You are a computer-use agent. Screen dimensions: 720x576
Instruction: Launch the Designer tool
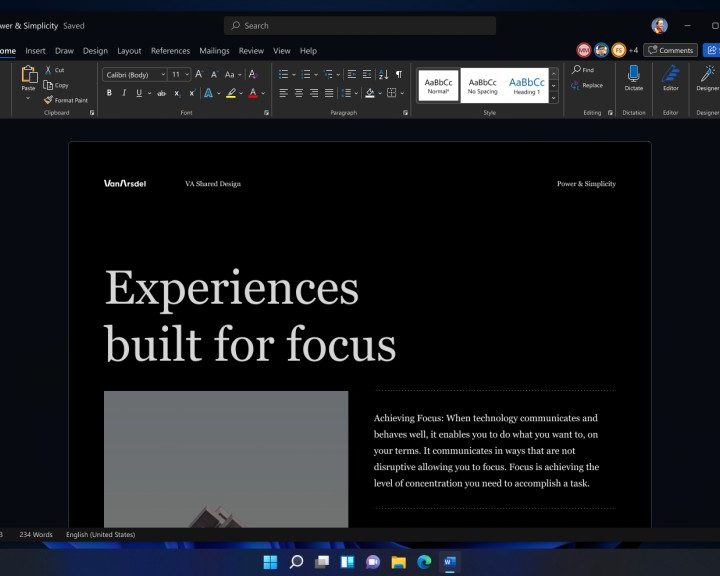coord(708,78)
